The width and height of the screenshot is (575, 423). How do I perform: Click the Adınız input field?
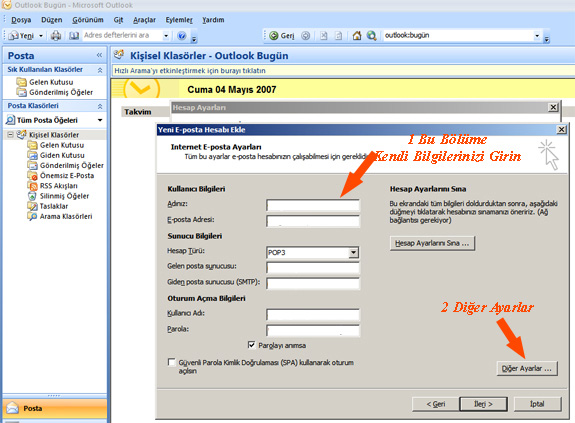coord(313,205)
